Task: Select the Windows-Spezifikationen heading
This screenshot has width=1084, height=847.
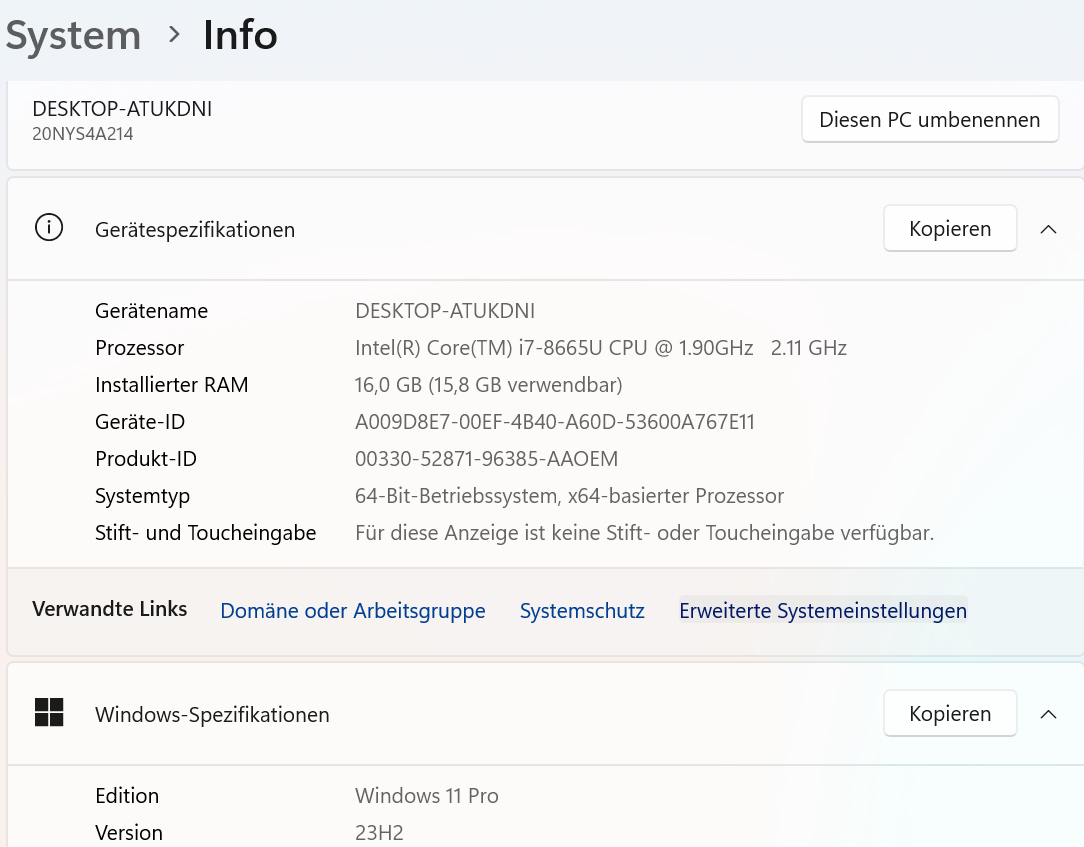Action: (x=212, y=714)
